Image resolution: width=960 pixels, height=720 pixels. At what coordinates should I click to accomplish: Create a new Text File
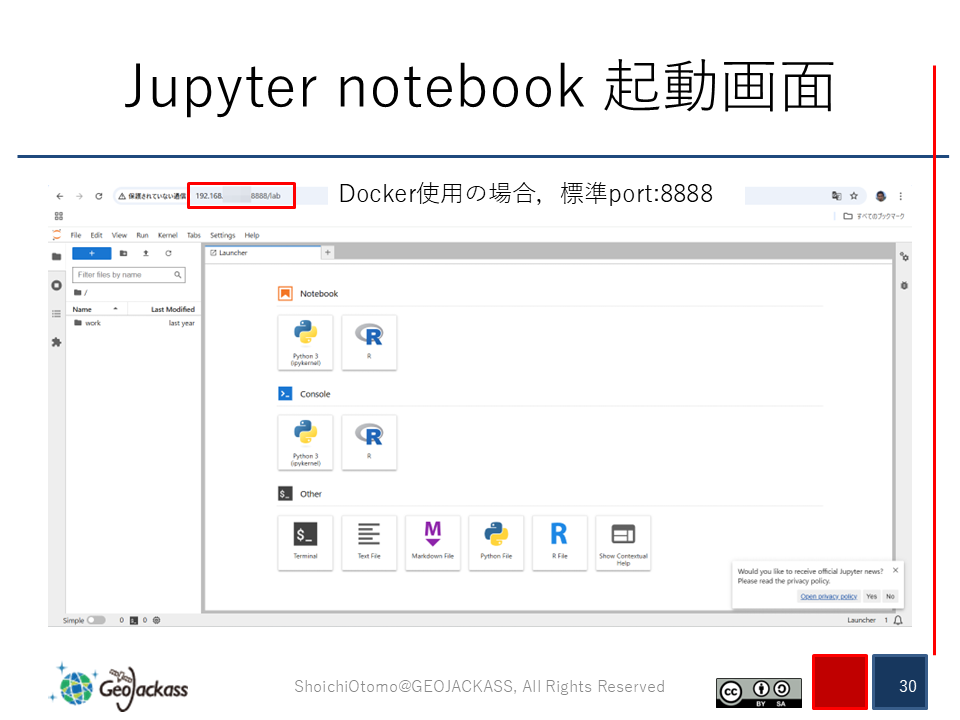coord(369,543)
